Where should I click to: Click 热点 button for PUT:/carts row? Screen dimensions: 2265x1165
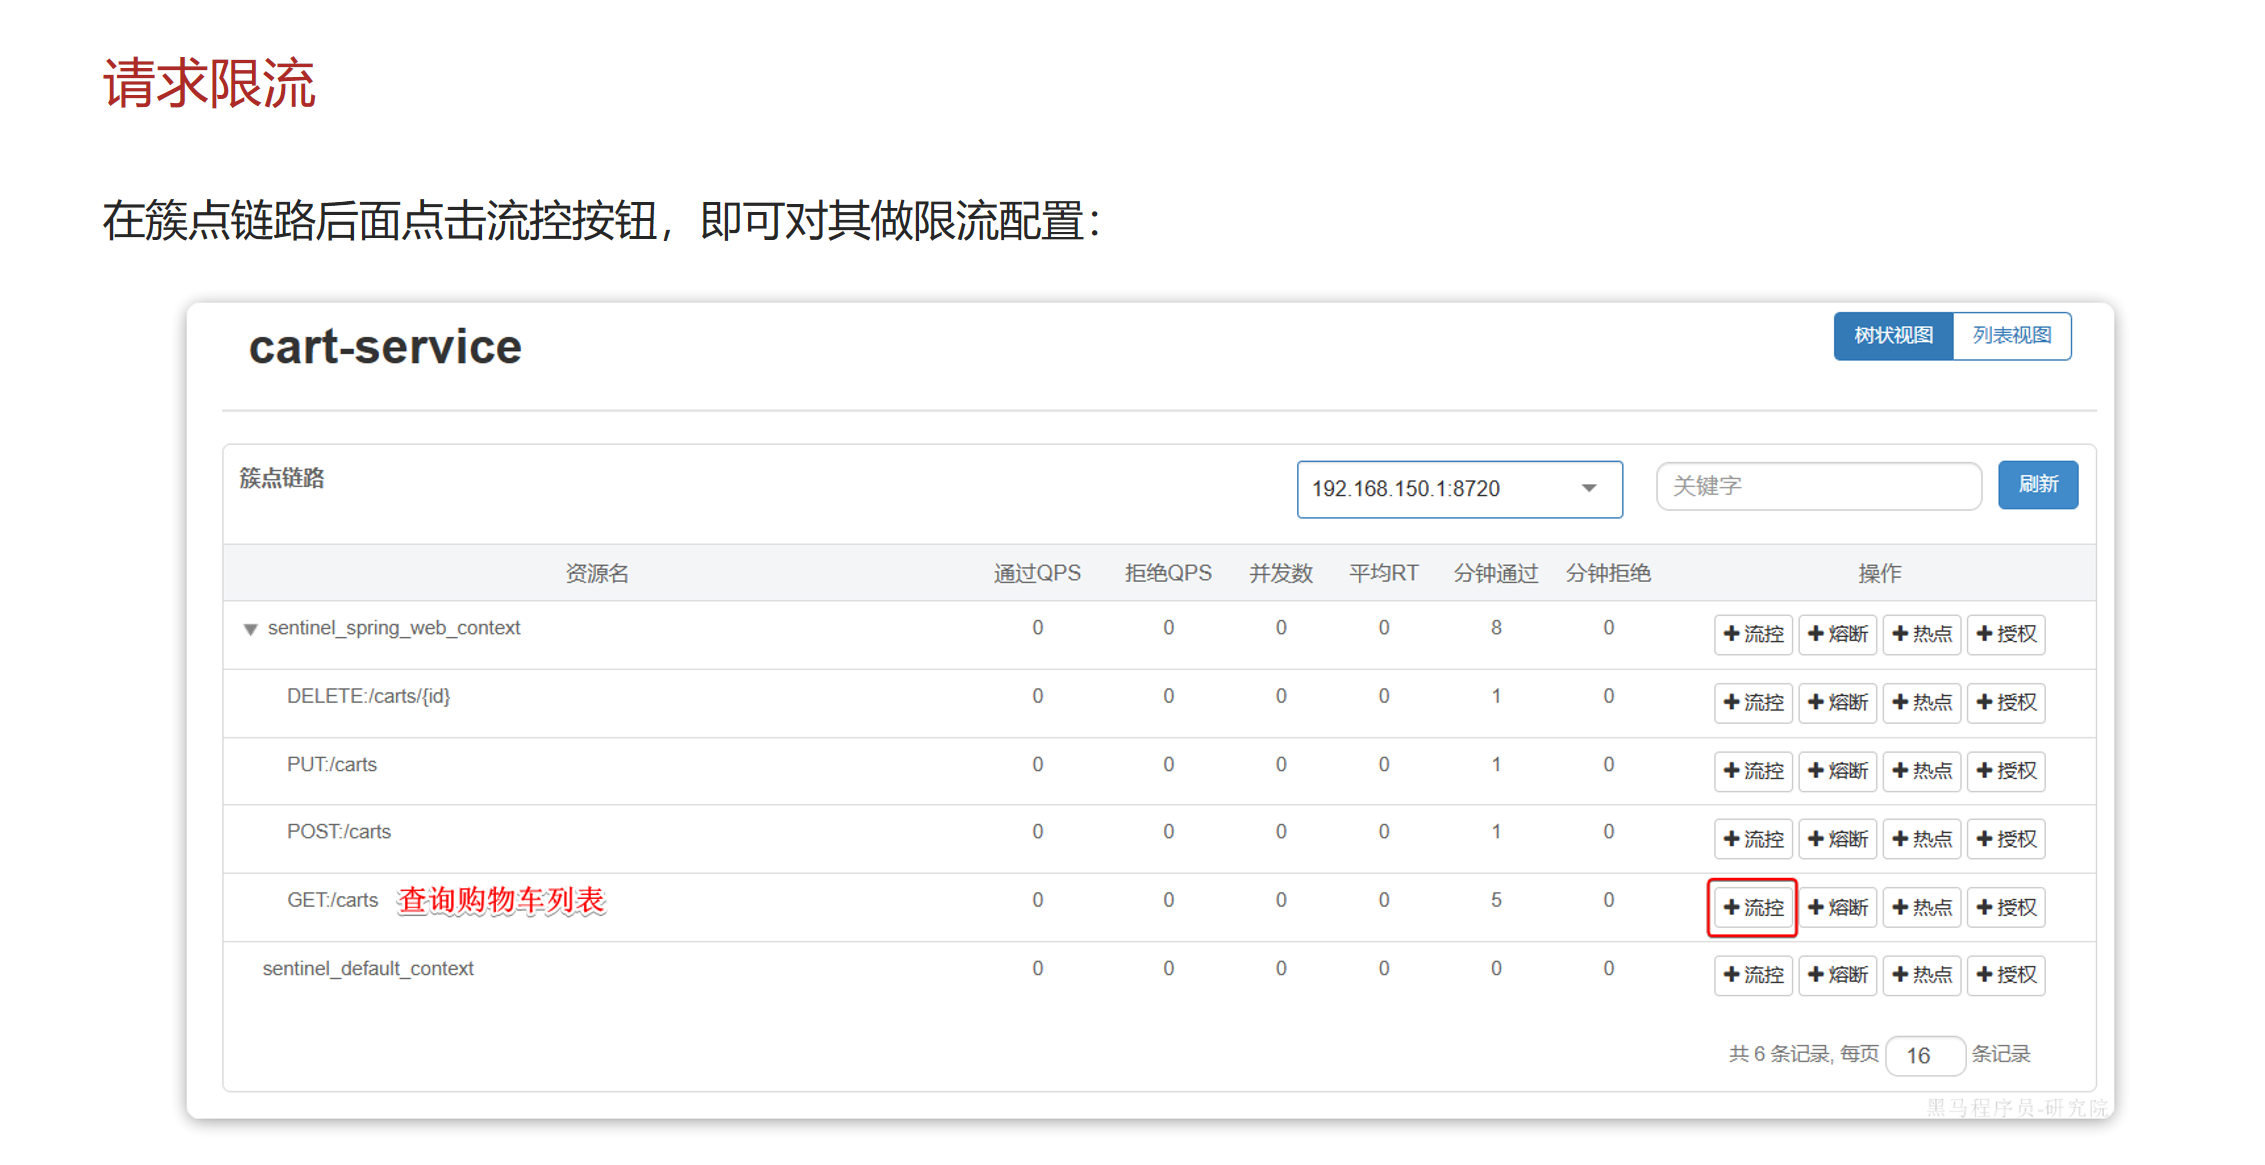tap(1921, 771)
